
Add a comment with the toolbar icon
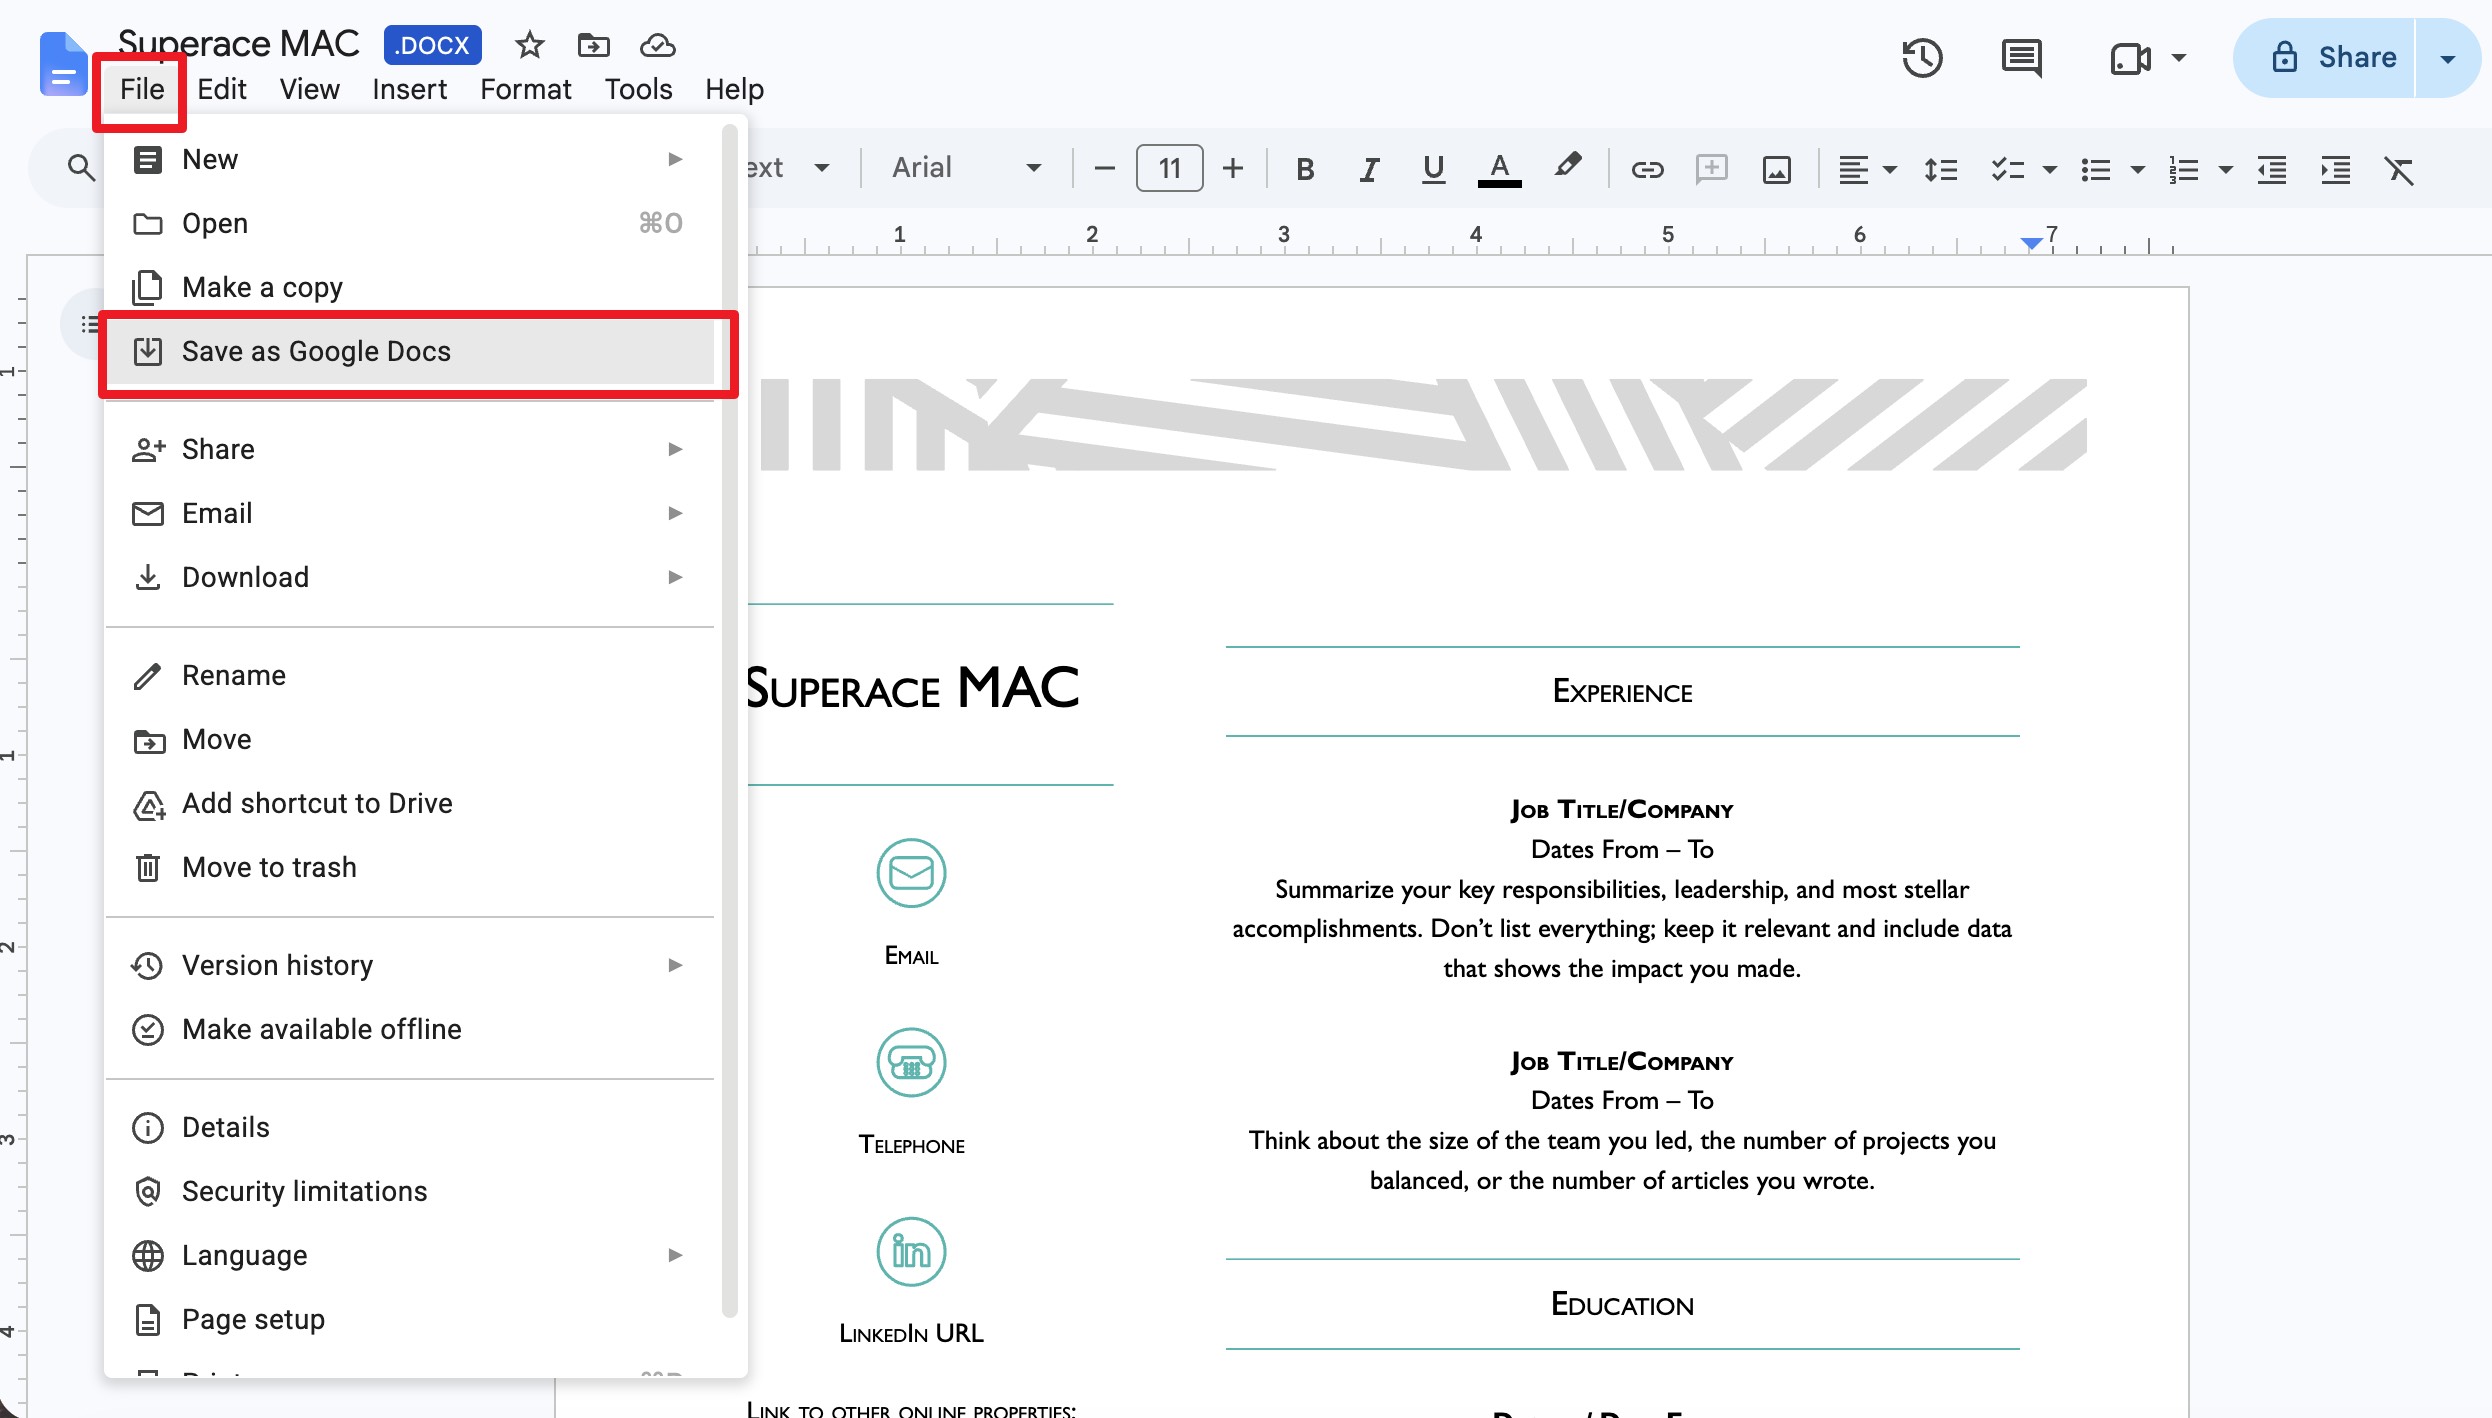1711,168
